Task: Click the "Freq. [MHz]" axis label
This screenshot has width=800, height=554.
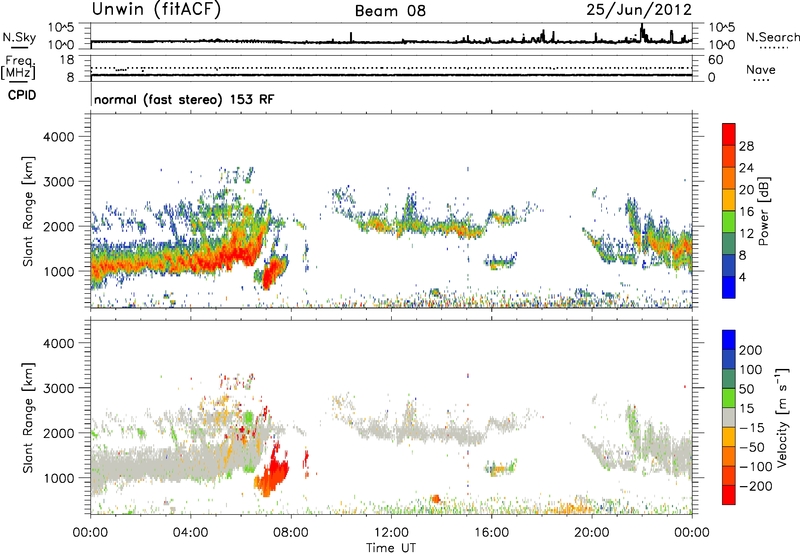Action: tap(18, 68)
